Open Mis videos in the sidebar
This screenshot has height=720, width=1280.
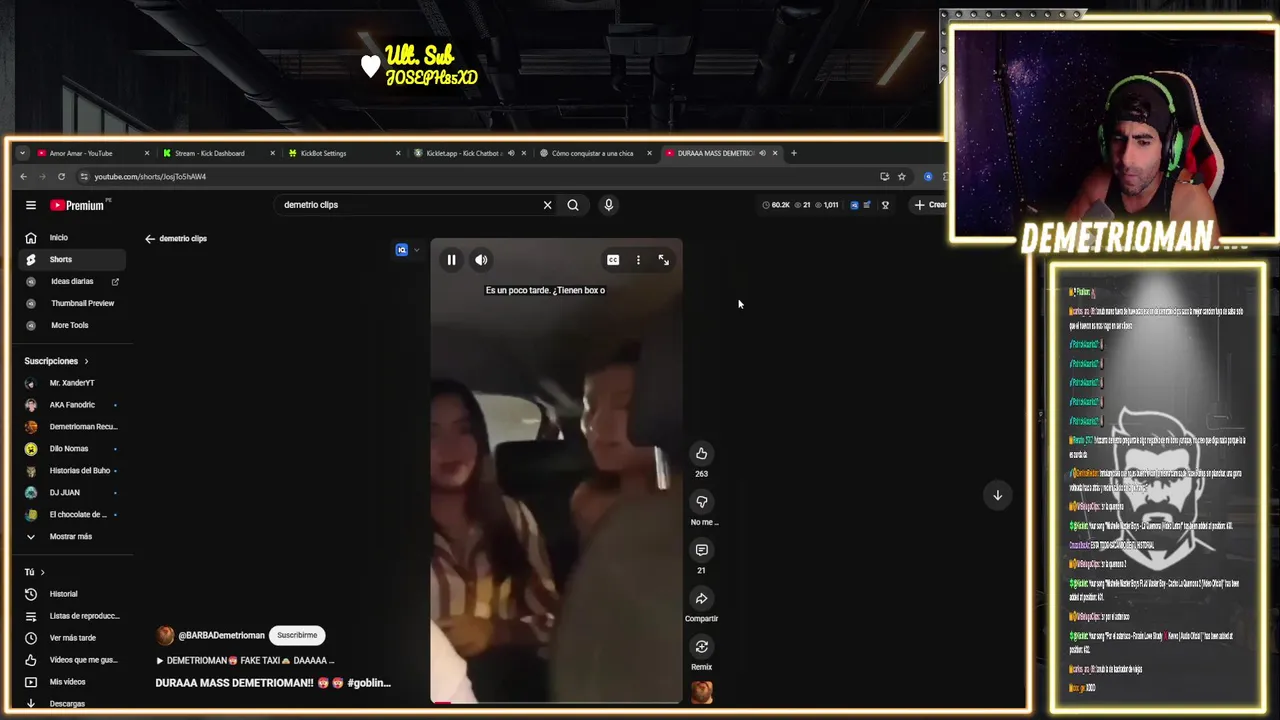pos(72,682)
